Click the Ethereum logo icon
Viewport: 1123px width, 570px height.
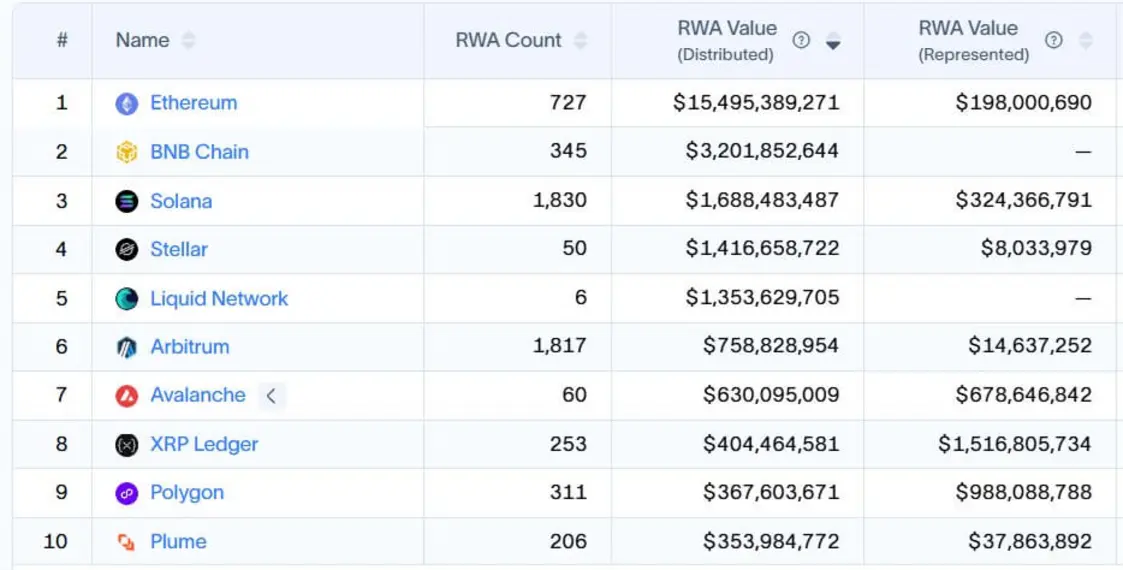(127, 104)
